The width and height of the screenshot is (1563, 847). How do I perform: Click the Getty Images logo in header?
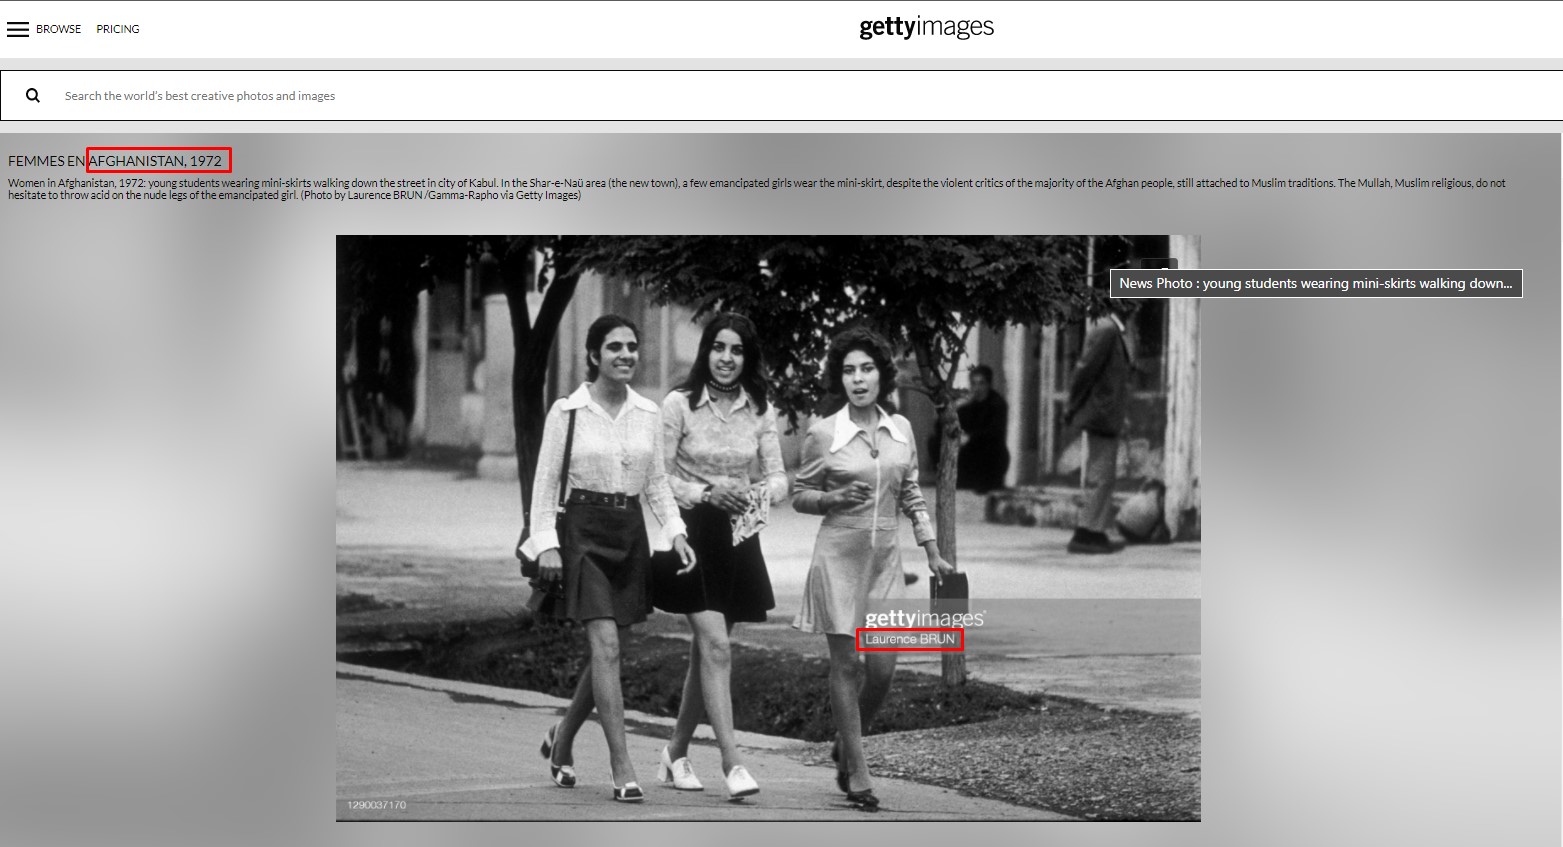pos(926,27)
